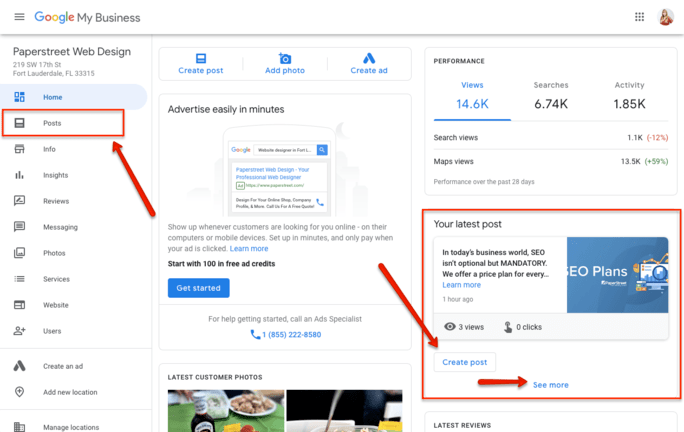
Task: Click the Create ad label in top card
Action: [369, 70]
